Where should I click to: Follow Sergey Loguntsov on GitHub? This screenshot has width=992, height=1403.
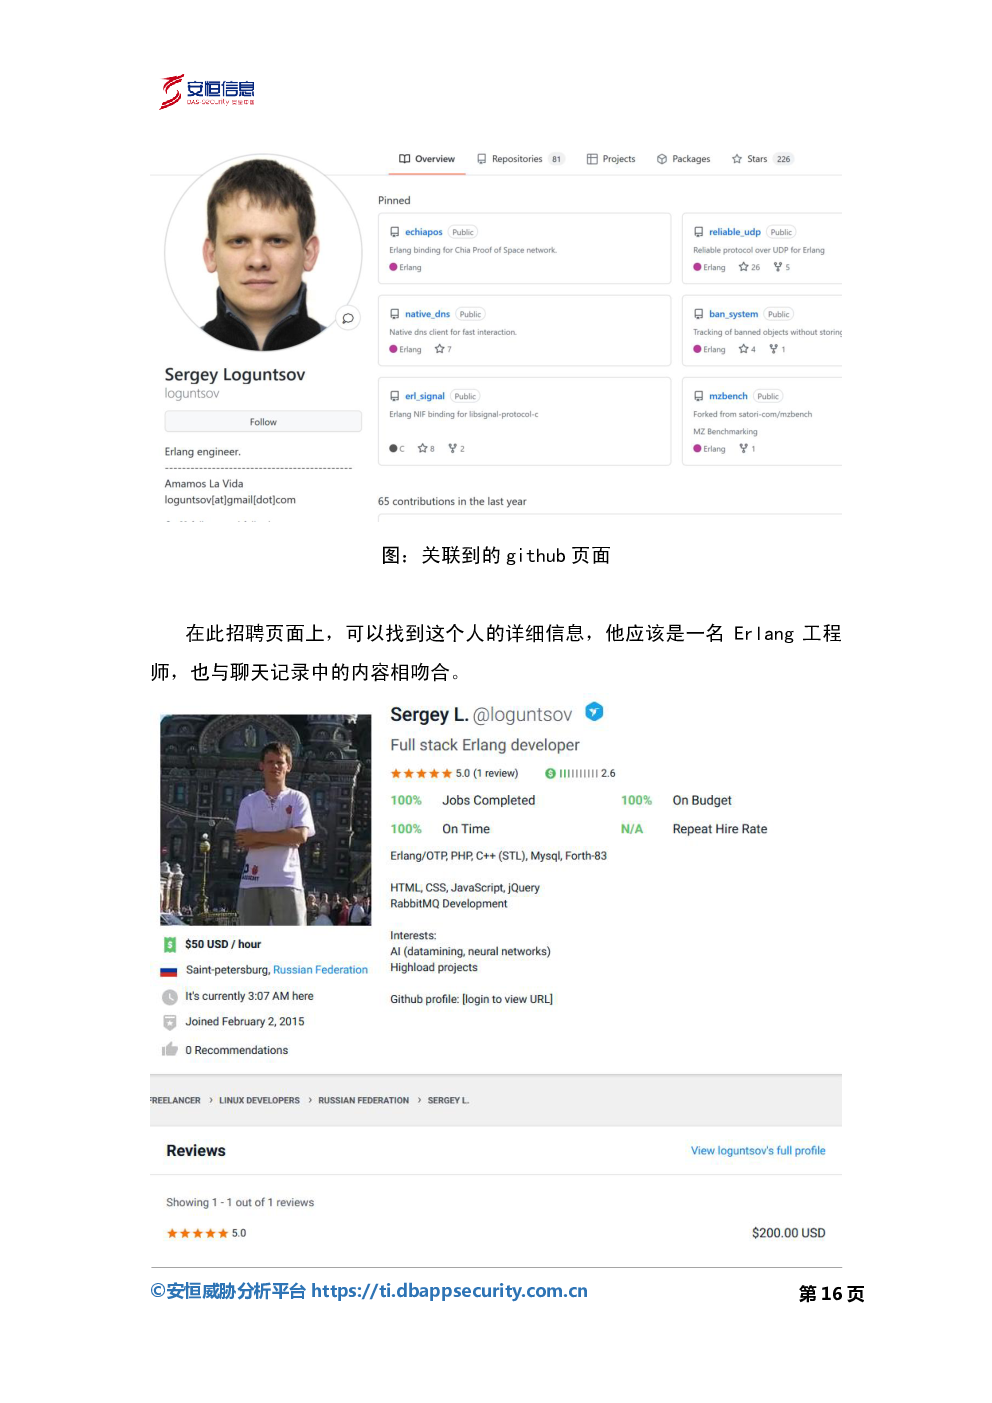(x=263, y=422)
